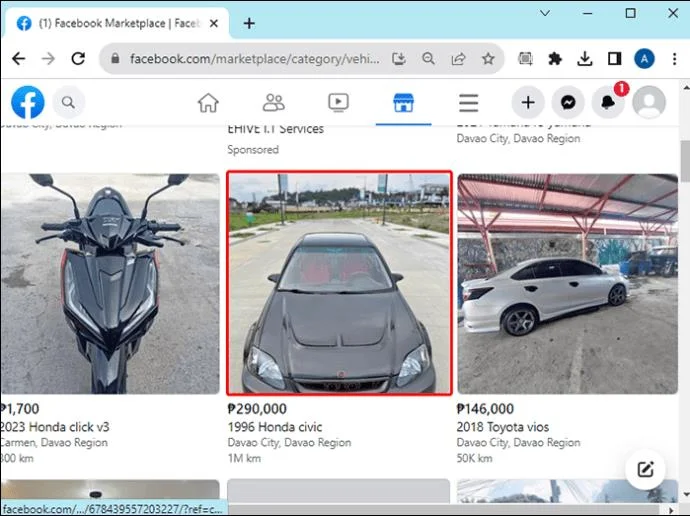Open the EHIVE I.T Services sponsored listing
690x516 pixels.
[x=275, y=129]
